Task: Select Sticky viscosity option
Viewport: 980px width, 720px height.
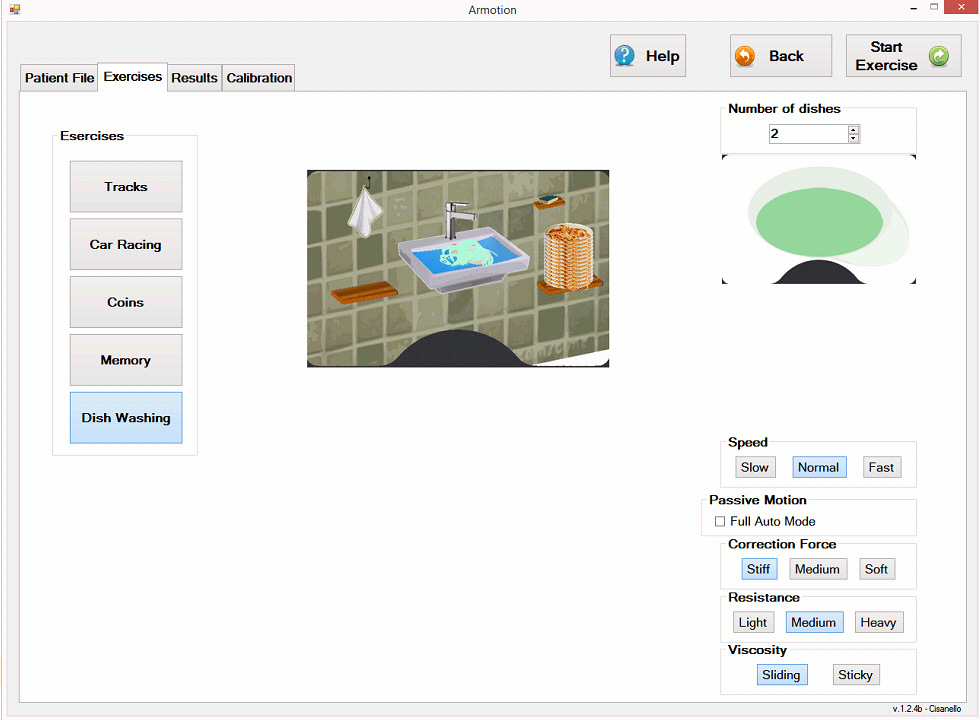Action: (x=856, y=674)
